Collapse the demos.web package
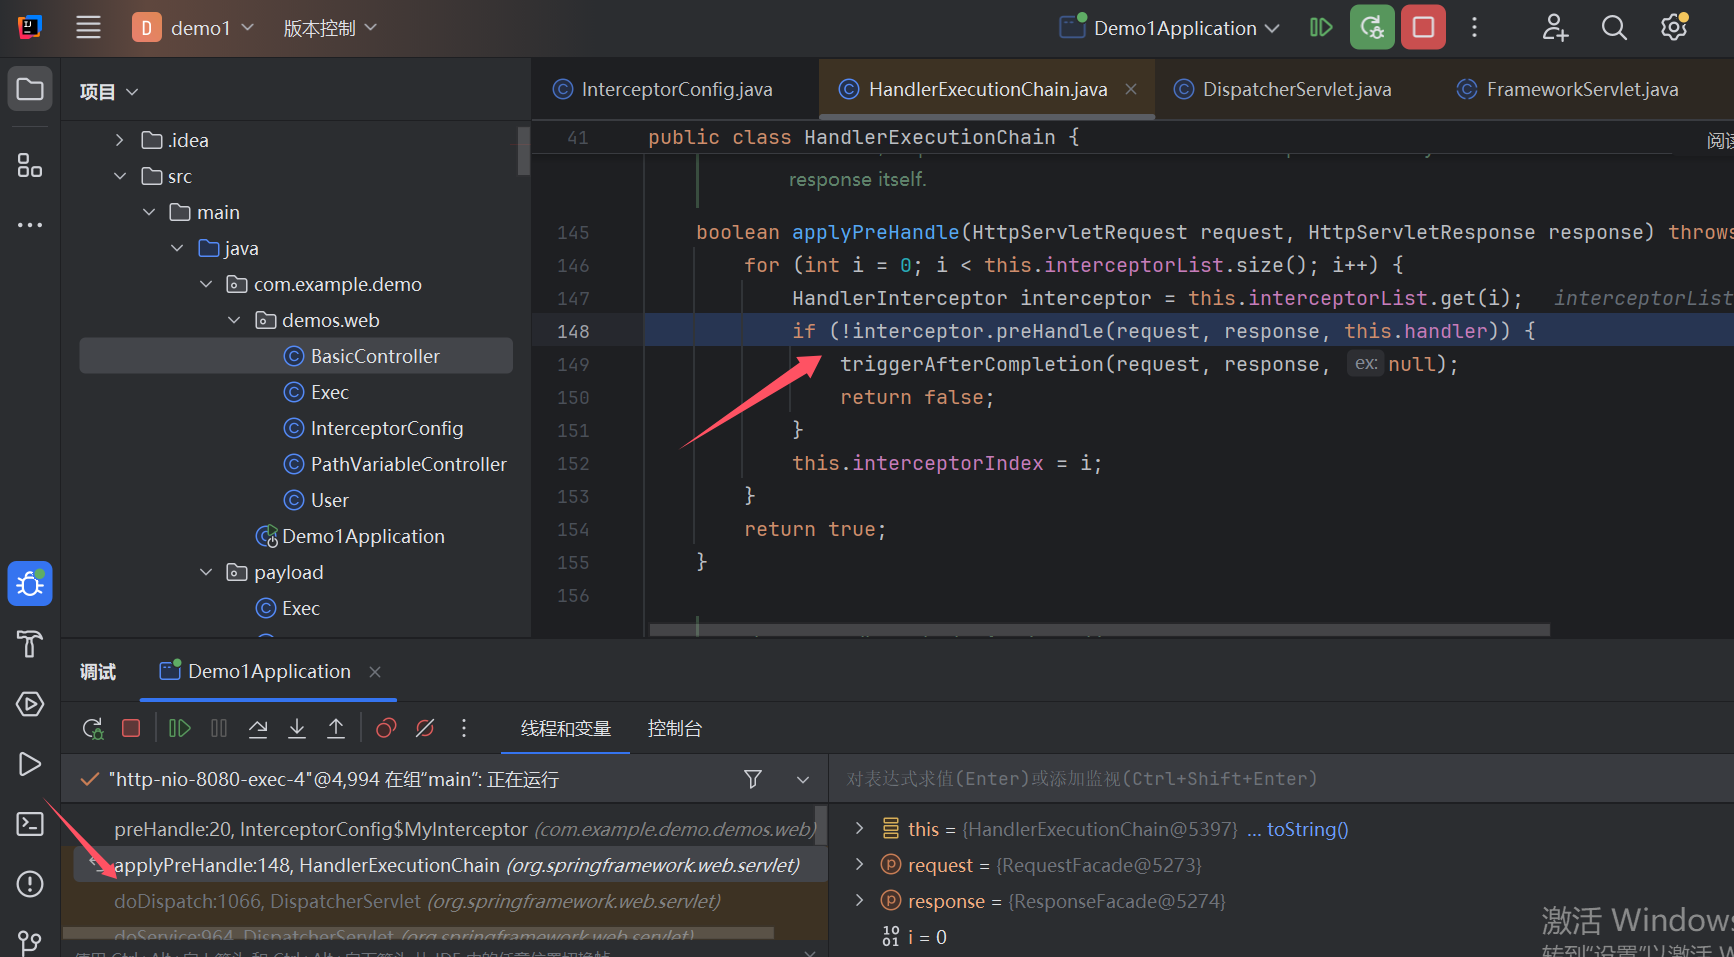Screen dimensions: 1734x957 click(x=234, y=320)
